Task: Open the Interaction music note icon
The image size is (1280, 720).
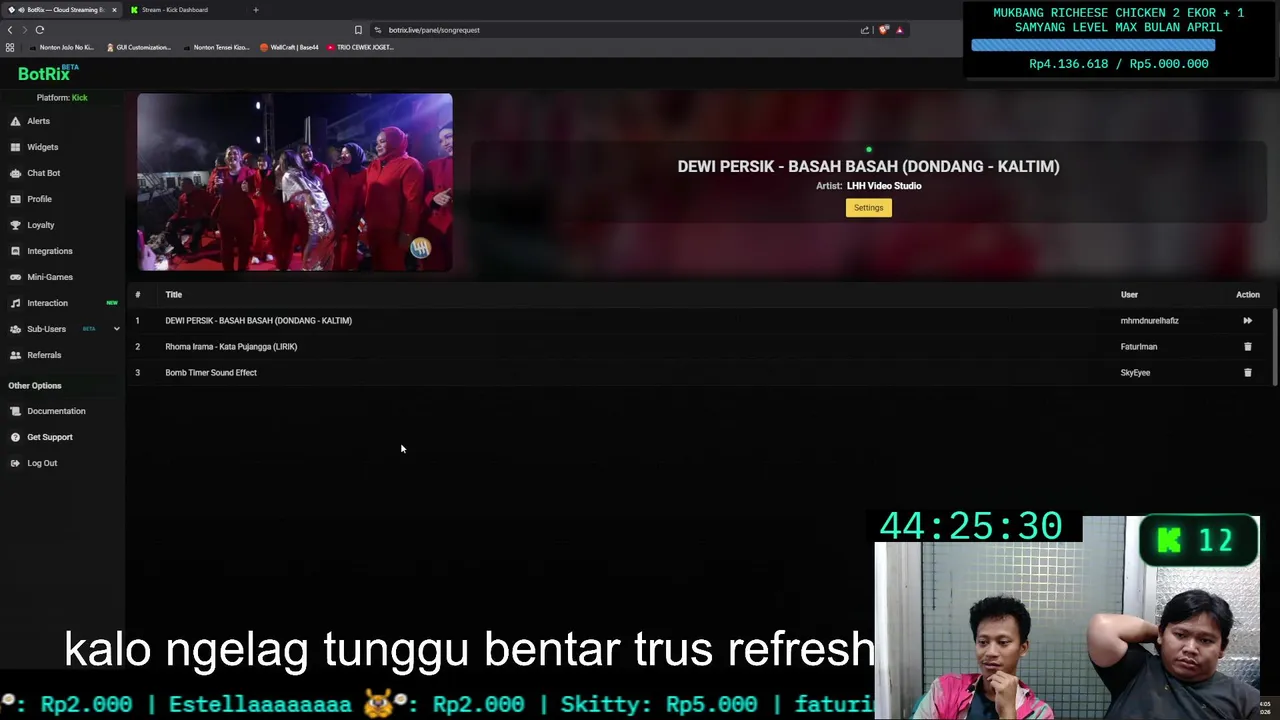Action: [x=15, y=303]
